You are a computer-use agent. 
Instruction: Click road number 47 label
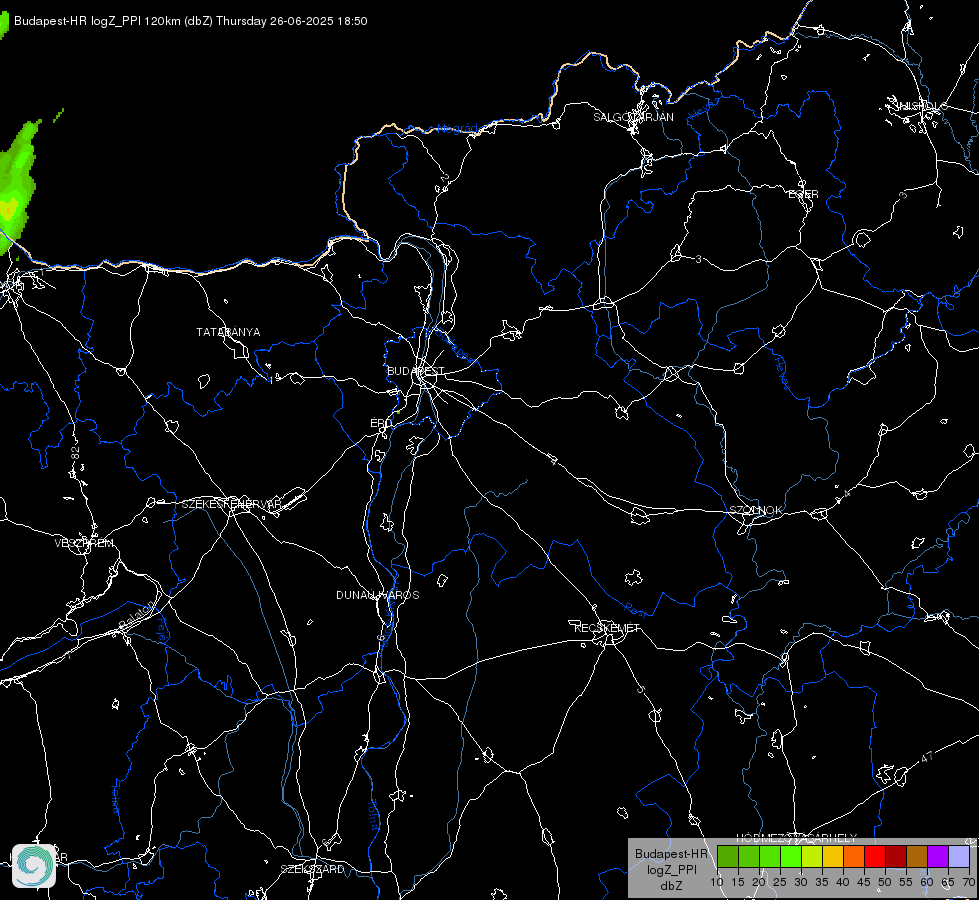pos(927,757)
